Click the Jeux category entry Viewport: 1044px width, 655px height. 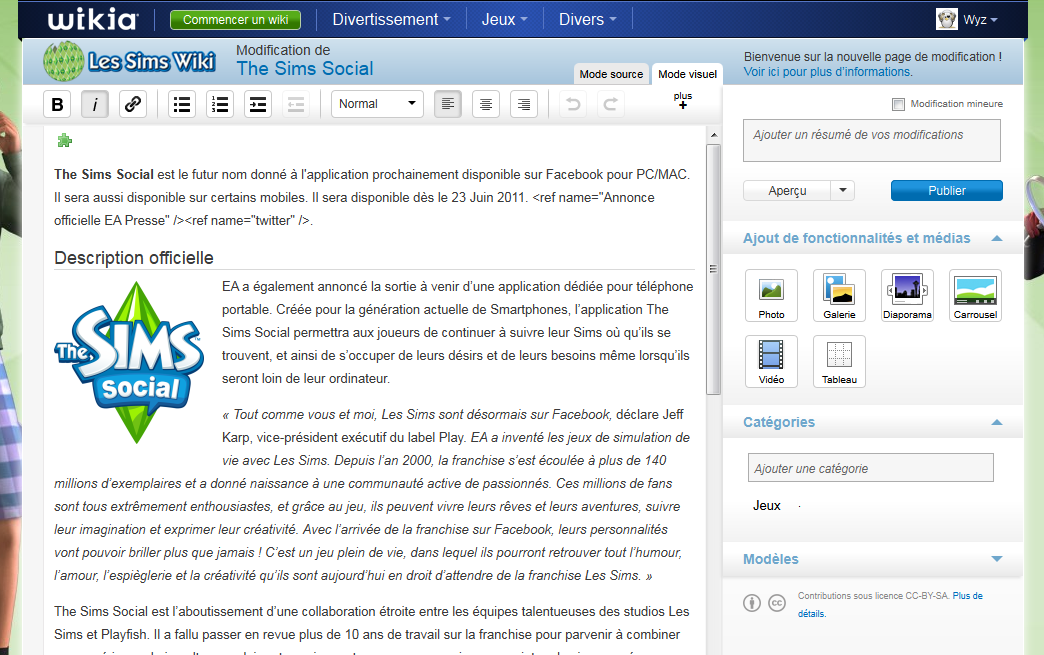(x=766, y=506)
